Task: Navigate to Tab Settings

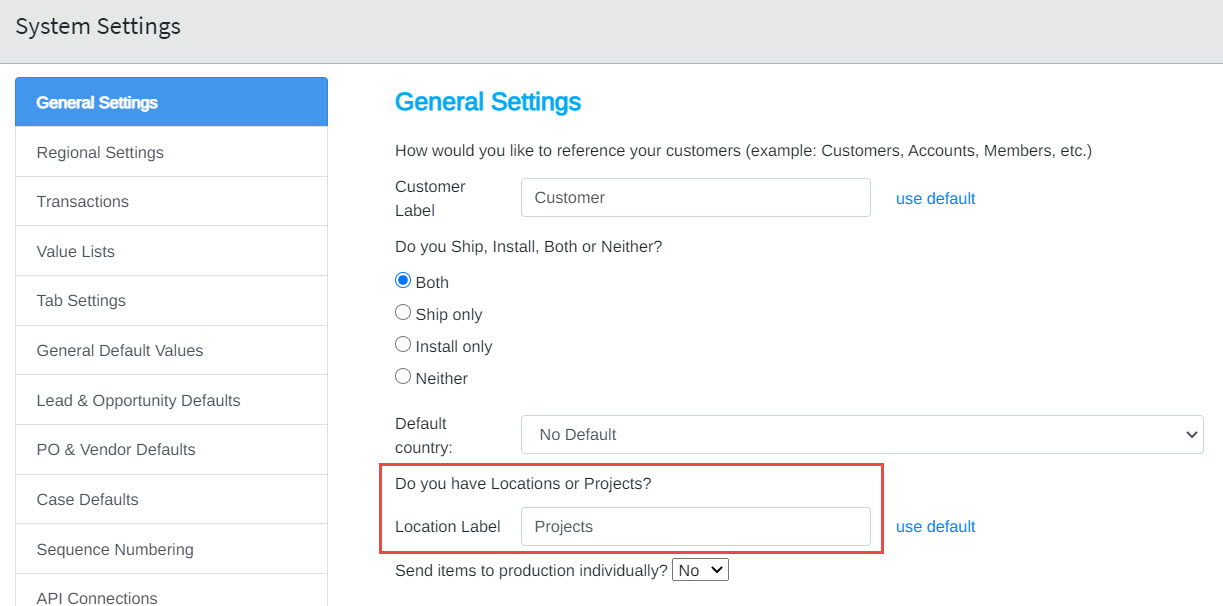Action: (80, 300)
